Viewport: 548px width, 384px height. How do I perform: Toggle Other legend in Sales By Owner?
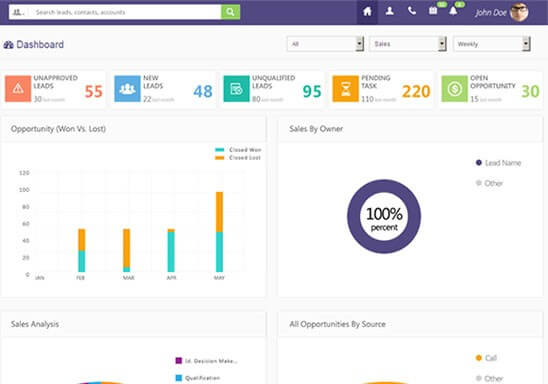click(489, 183)
